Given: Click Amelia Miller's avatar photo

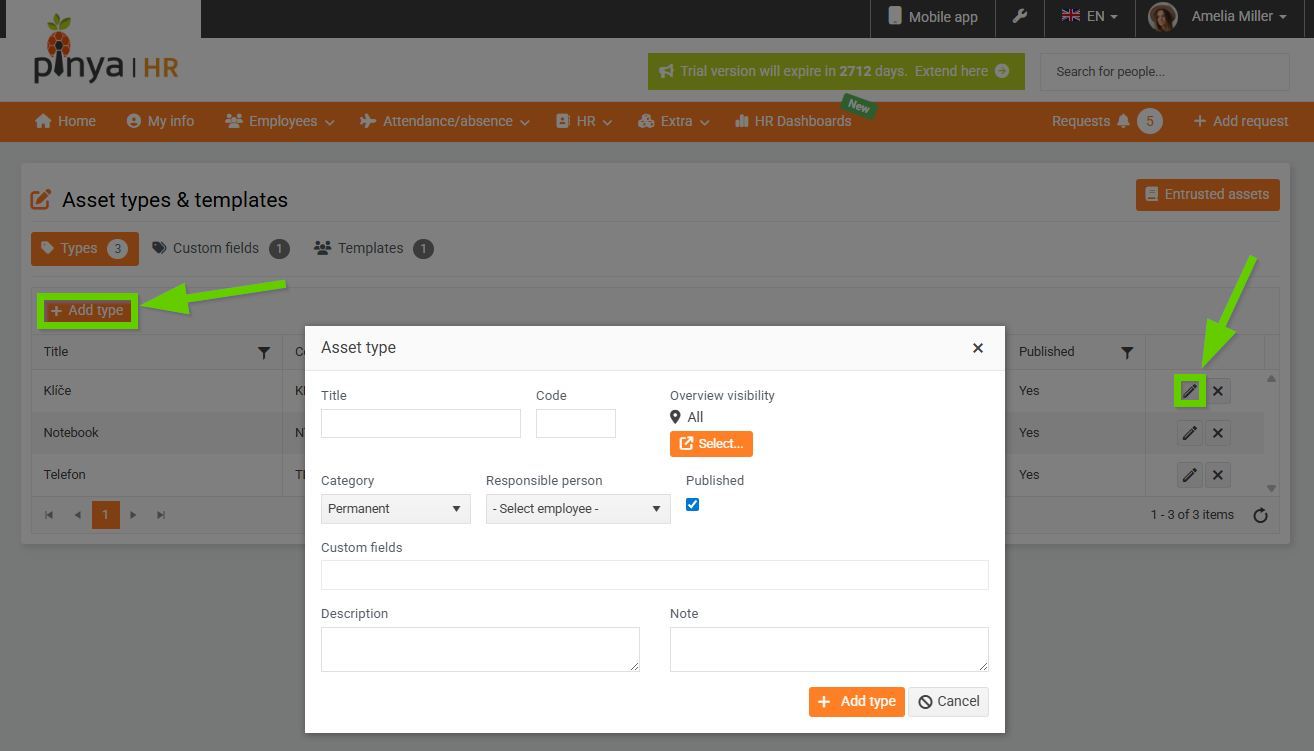Looking at the screenshot, I should 1162,17.
